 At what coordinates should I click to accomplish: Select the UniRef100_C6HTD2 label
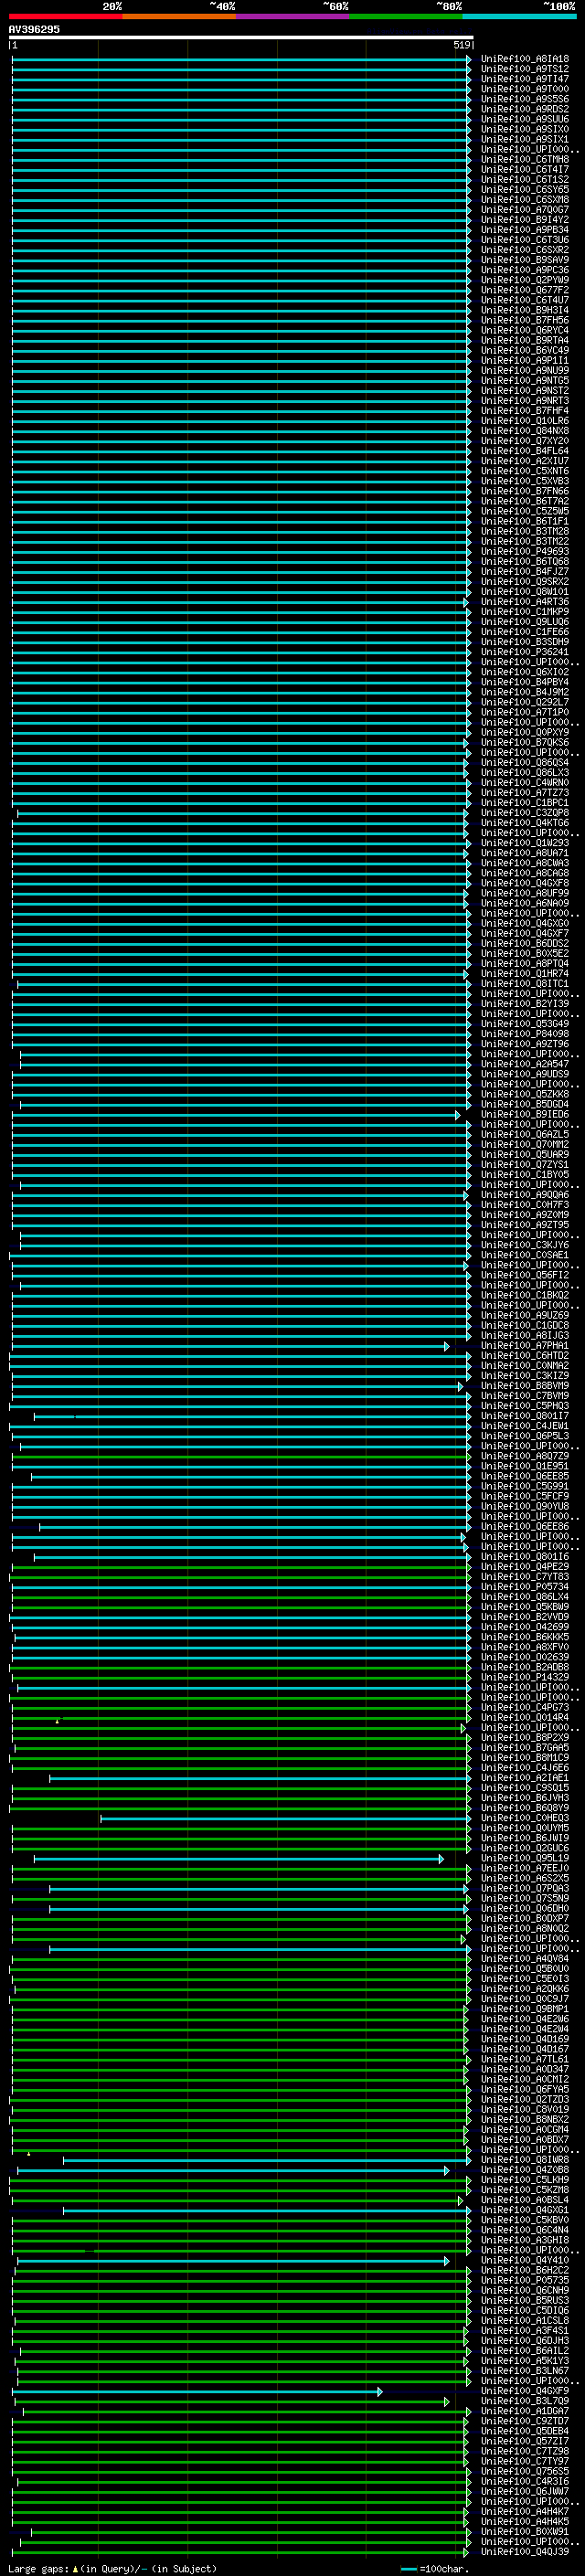[x=524, y=1356]
